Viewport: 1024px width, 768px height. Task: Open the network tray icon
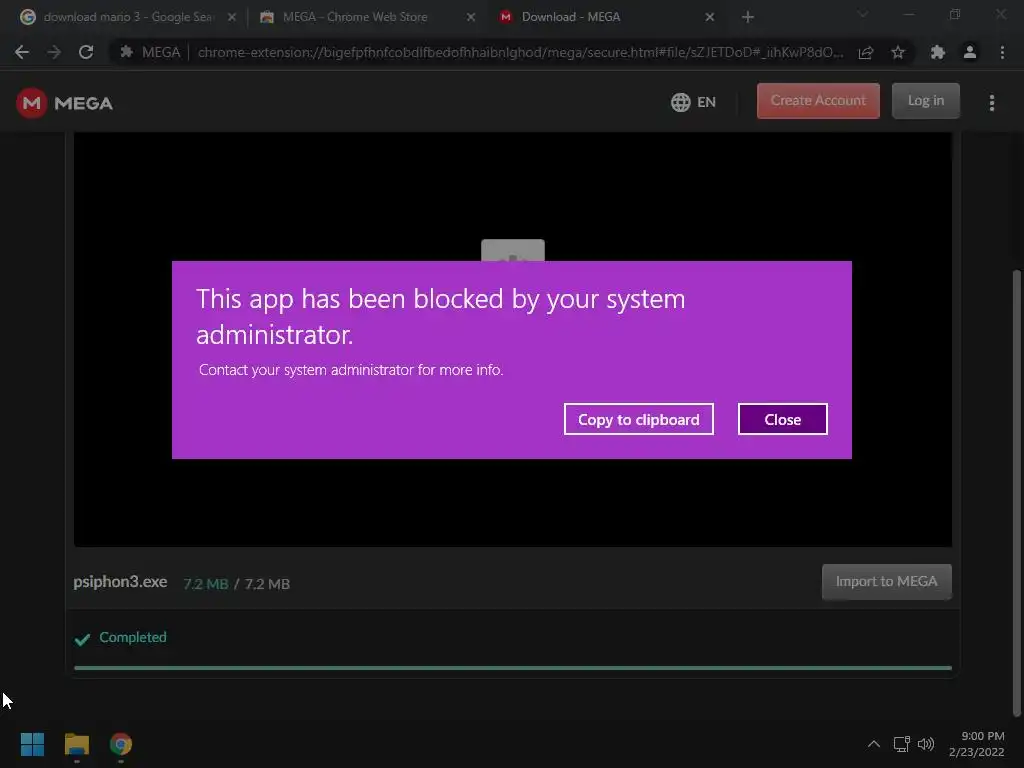[902, 744]
